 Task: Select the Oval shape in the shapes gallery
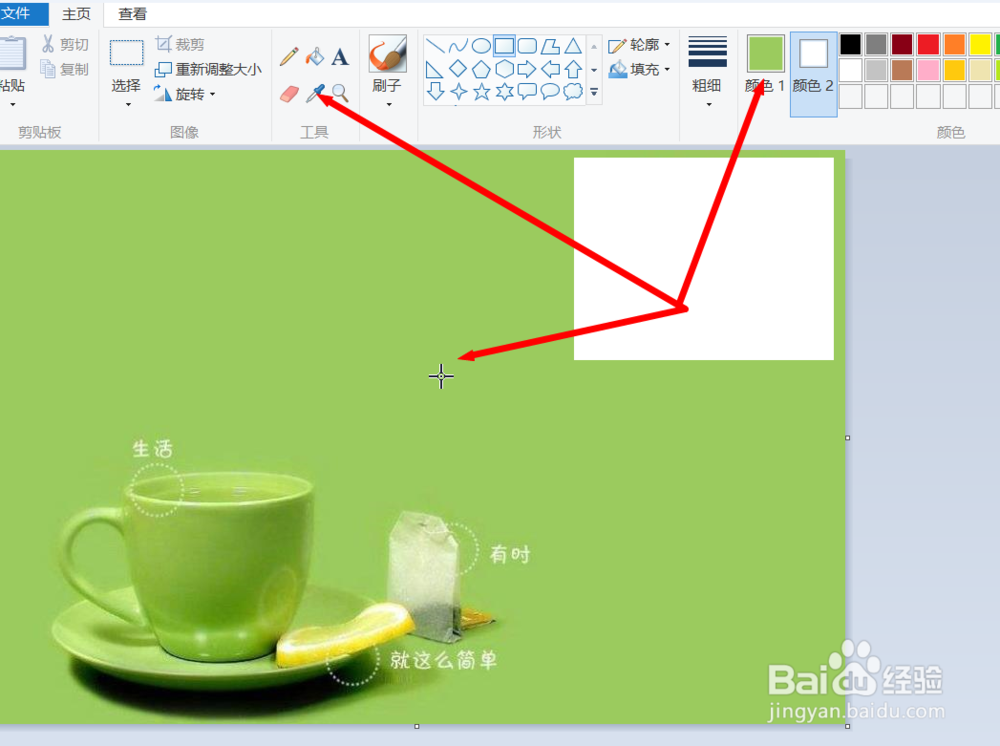point(481,45)
